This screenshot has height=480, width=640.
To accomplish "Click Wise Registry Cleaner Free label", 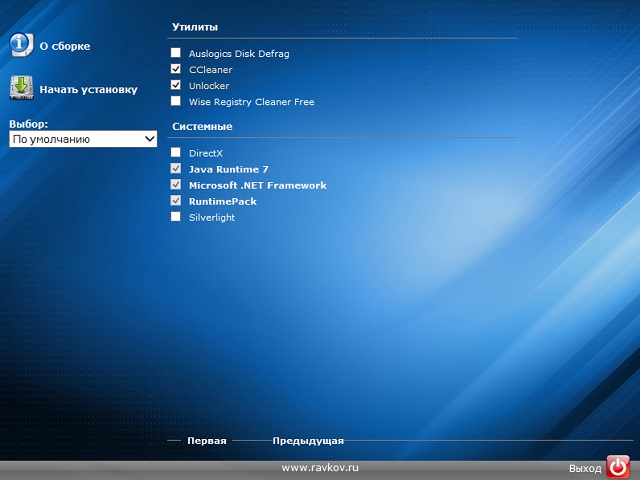I will click(251, 102).
